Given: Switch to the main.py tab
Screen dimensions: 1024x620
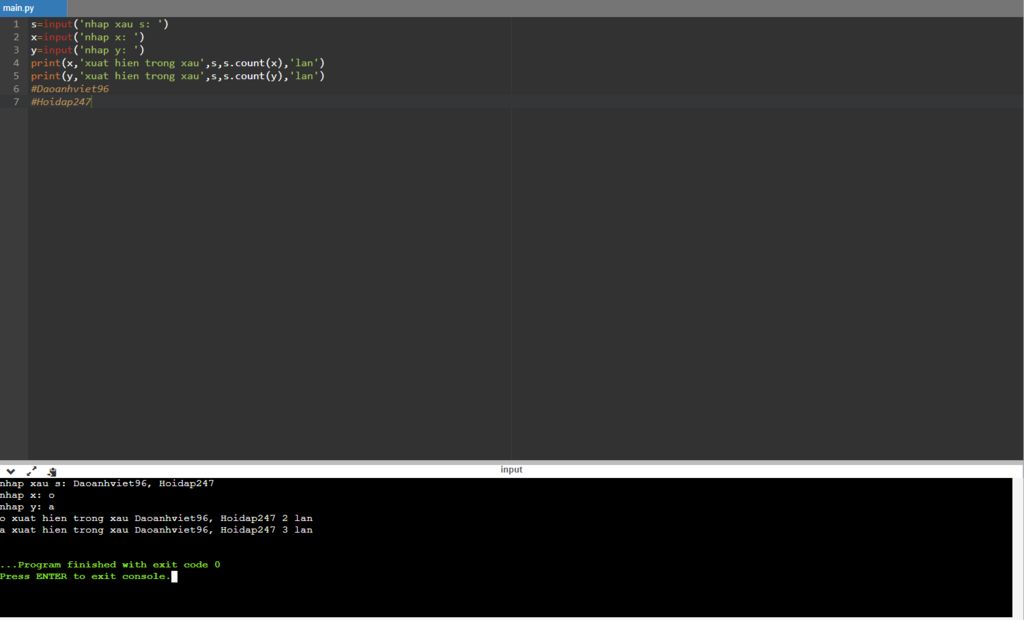Looking at the screenshot, I should point(33,8).
